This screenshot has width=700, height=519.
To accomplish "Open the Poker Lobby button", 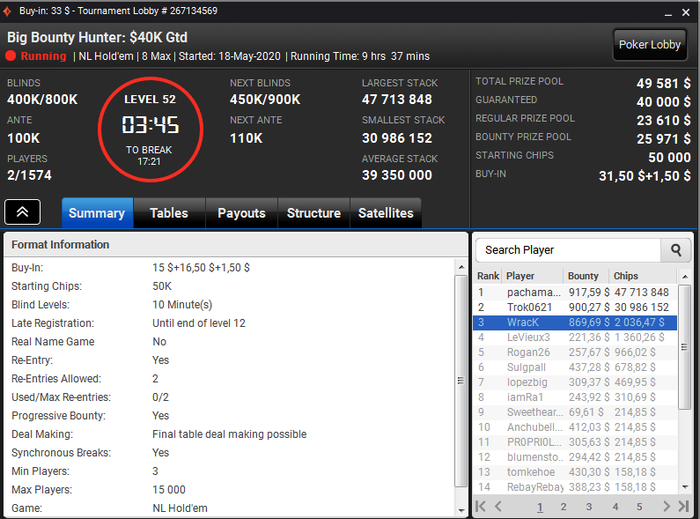I will click(x=650, y=45).
